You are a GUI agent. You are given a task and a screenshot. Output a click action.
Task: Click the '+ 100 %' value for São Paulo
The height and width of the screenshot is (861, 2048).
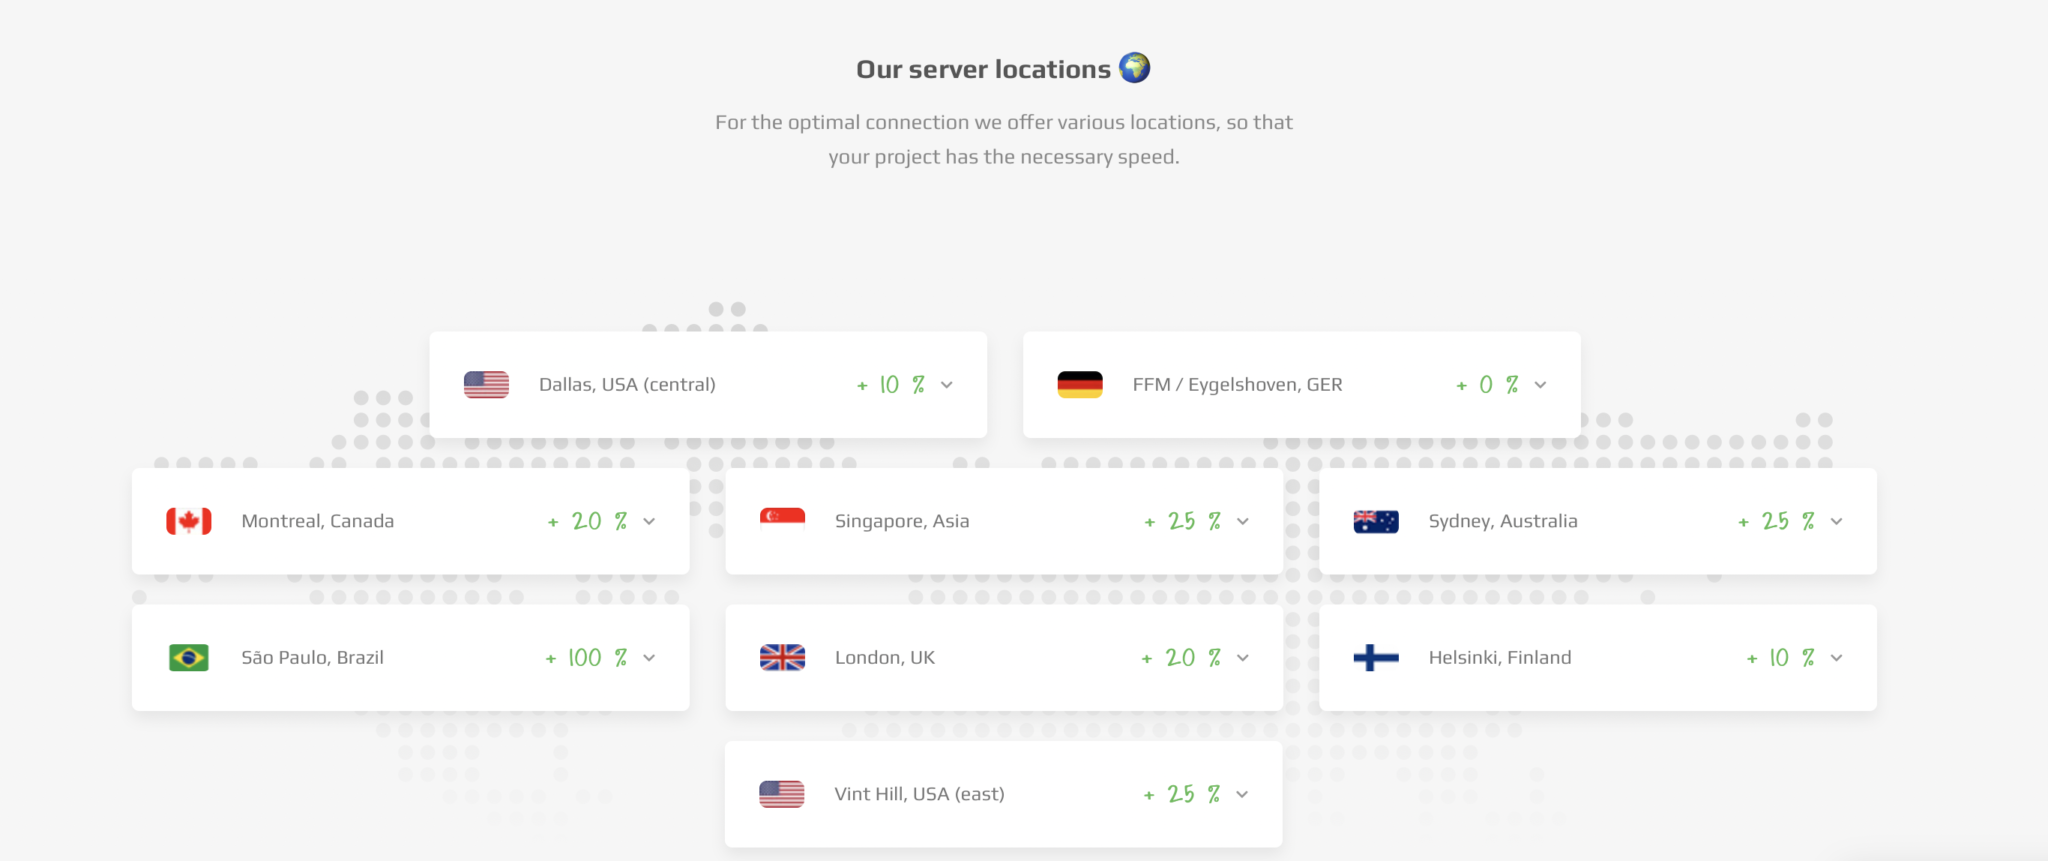coord(587,658)
